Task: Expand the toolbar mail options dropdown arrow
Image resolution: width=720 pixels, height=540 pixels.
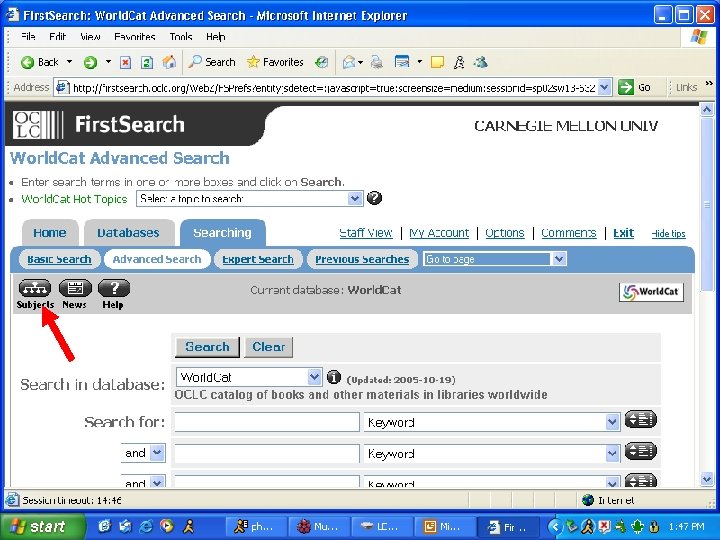Action: 360,62
